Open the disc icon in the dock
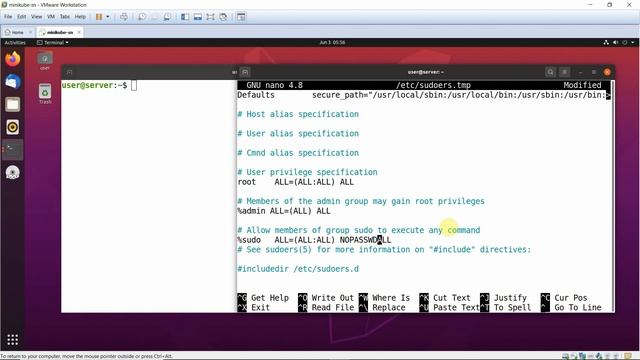This screenshot has width=640, height=360. [x=13, y=173]
